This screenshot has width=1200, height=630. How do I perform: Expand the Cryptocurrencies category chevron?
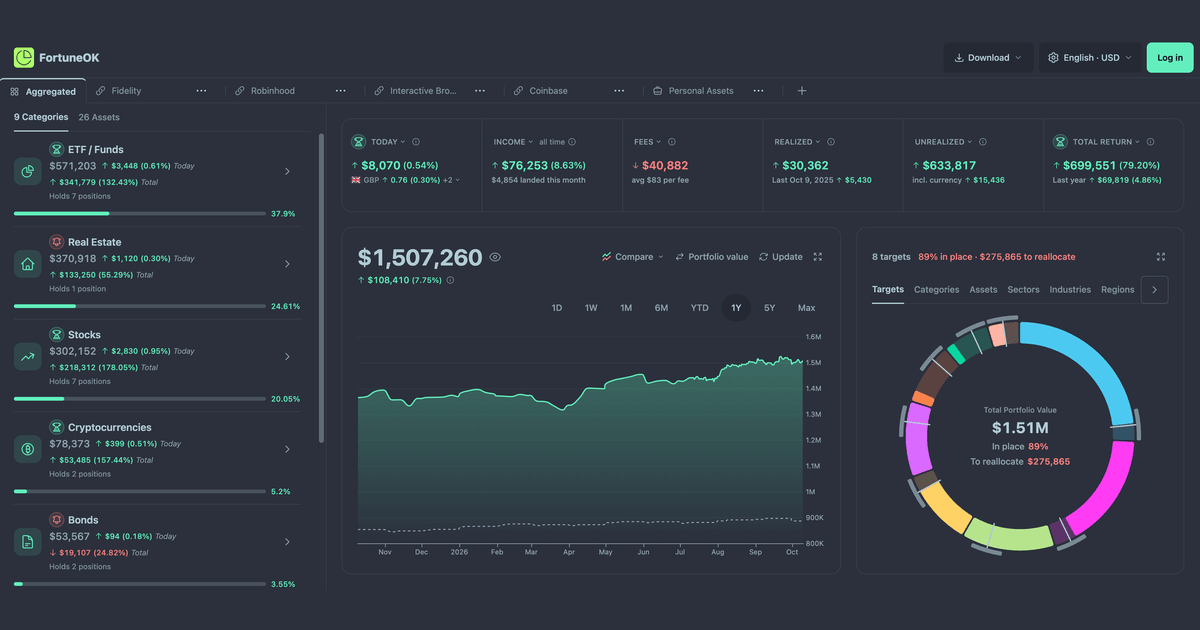(287, 449)
